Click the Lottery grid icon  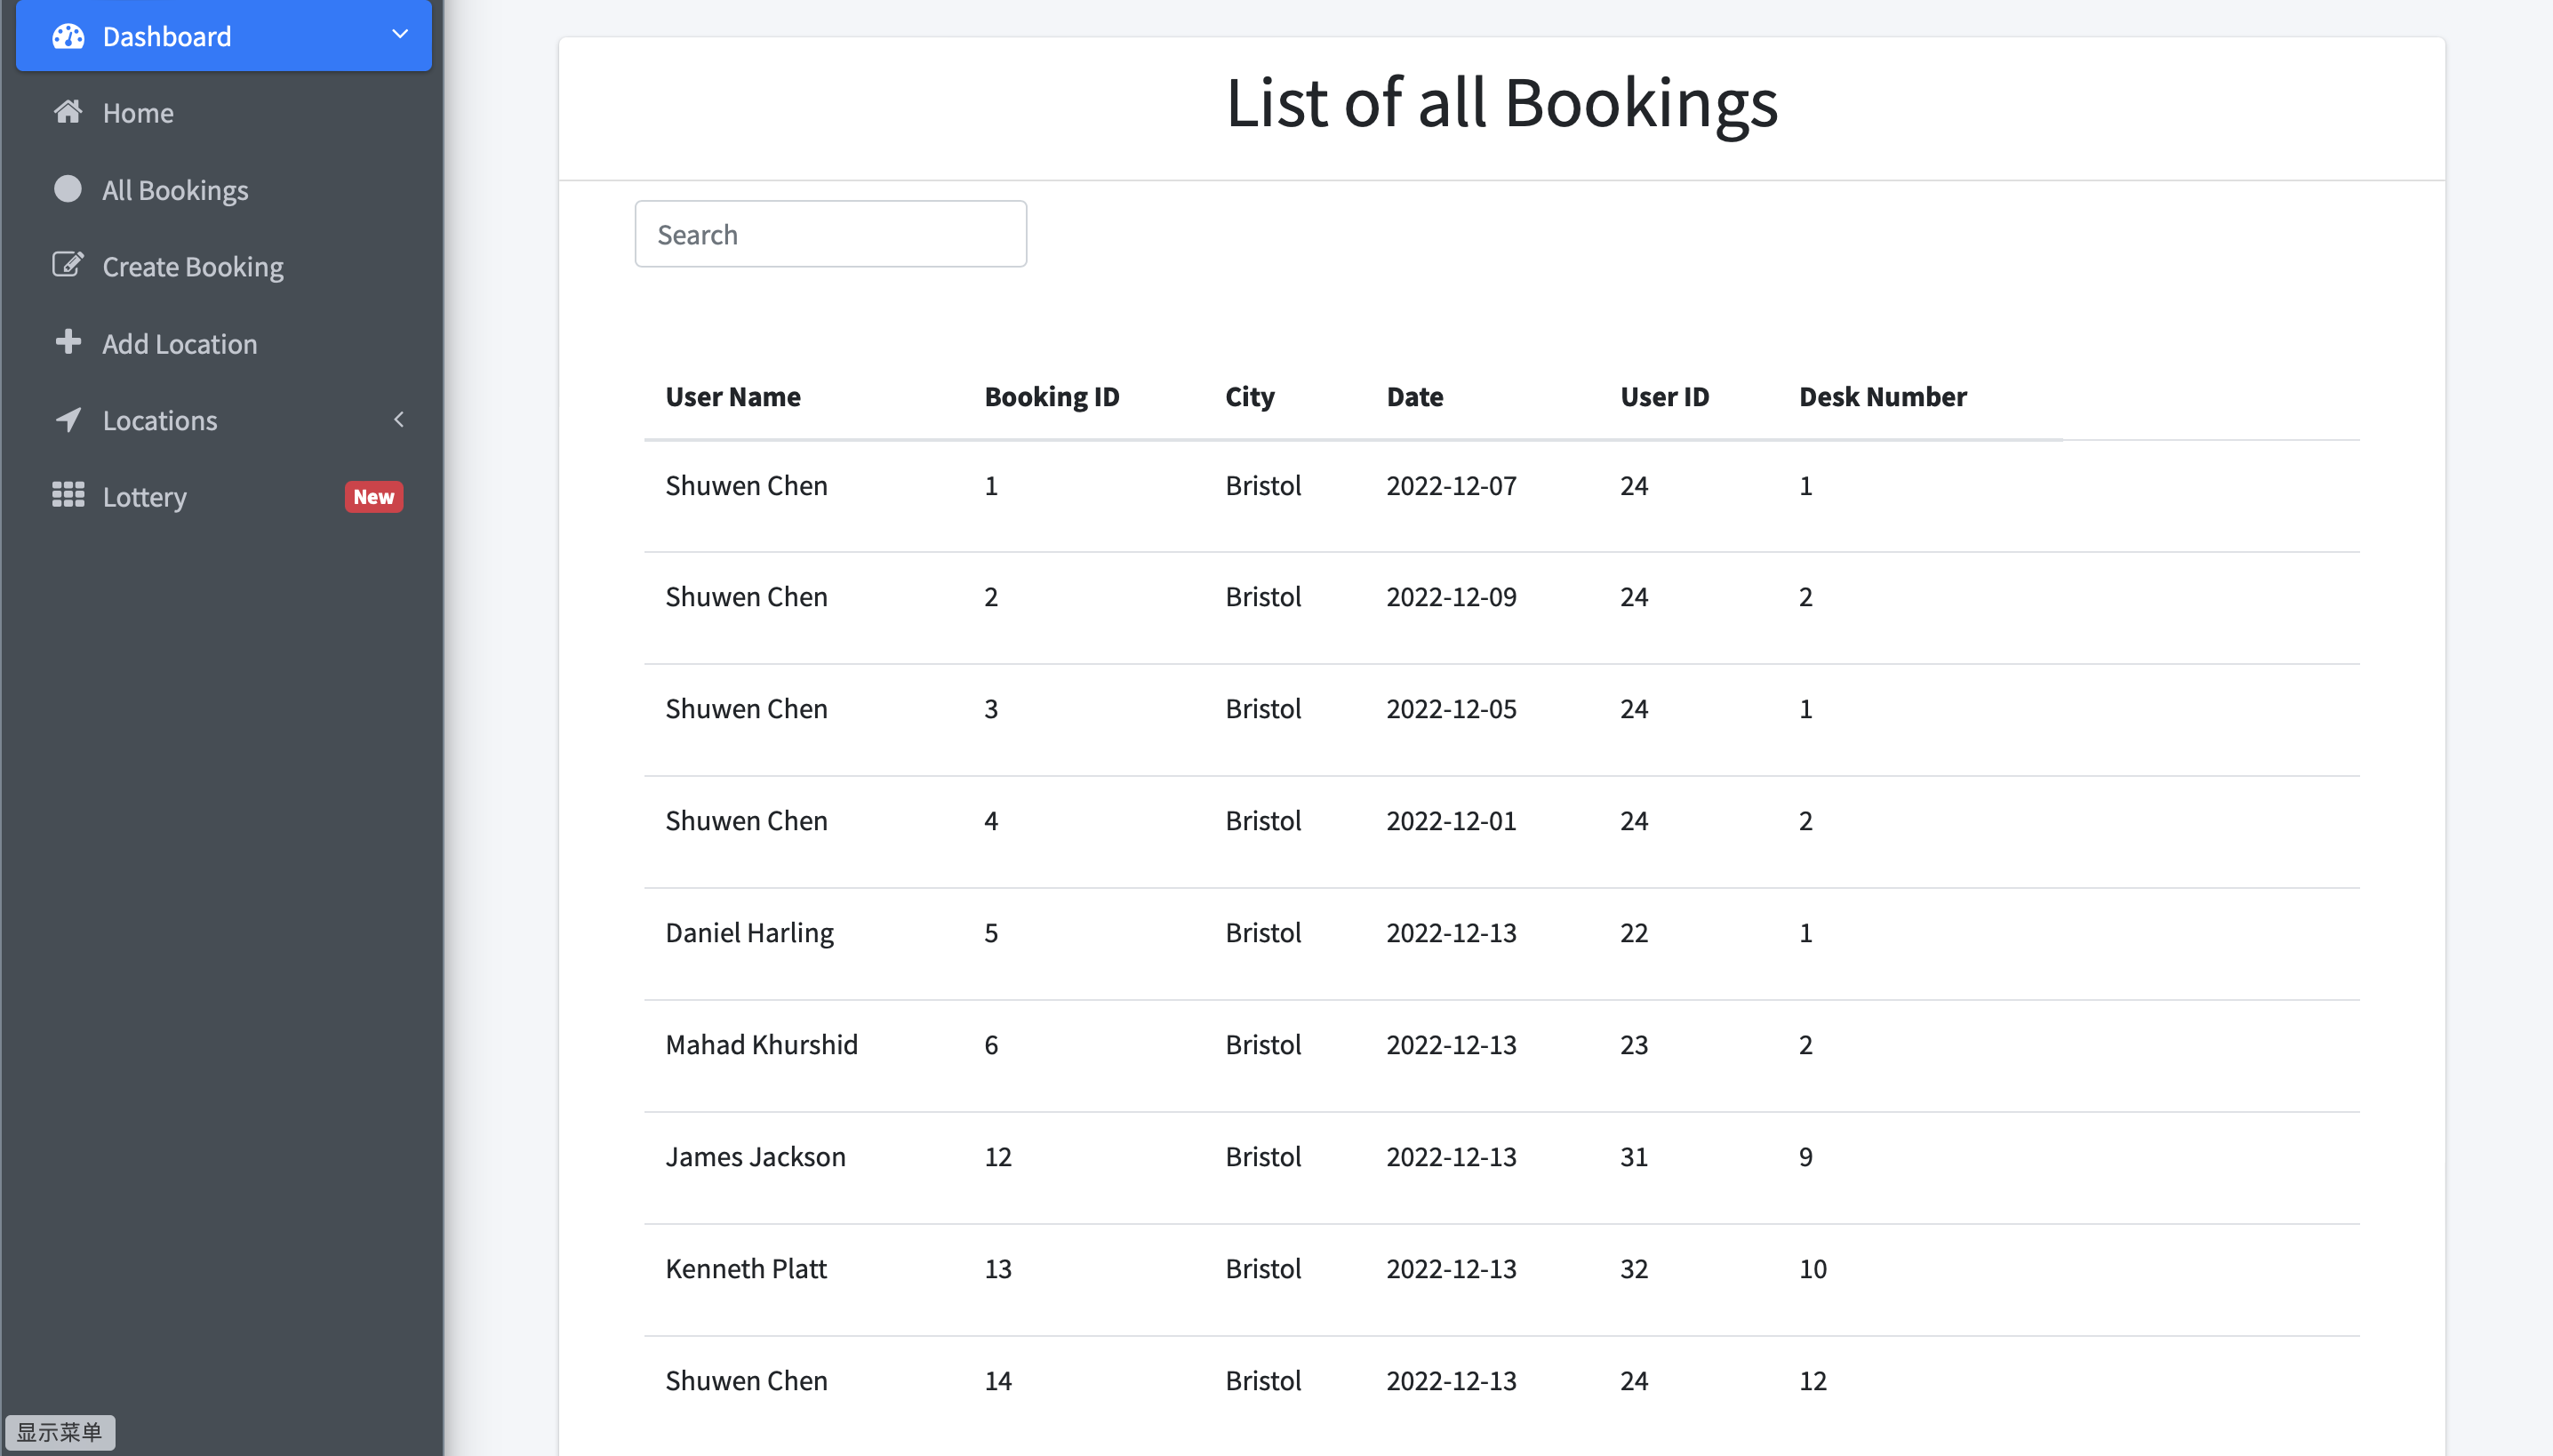(66, 495)
